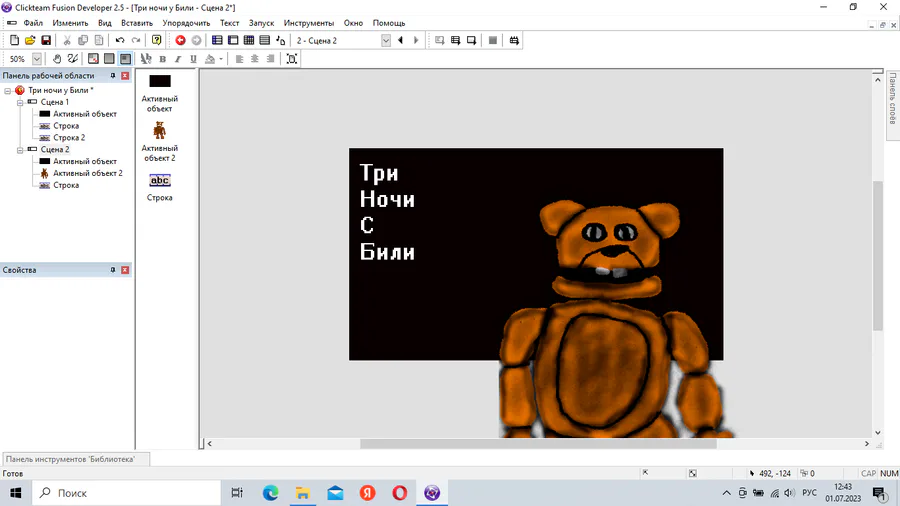Stop the running application
Viewport: 900px width, 506px height.
(x=492, y=40)
